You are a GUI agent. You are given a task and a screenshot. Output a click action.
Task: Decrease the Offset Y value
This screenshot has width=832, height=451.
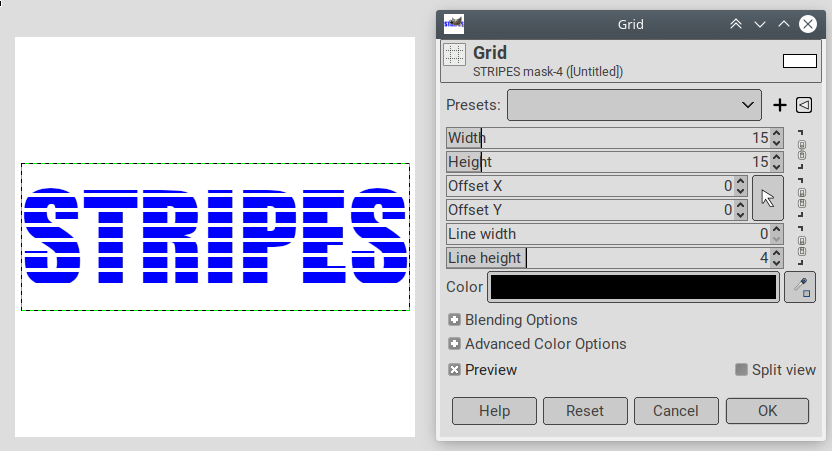tap(741, 215)
